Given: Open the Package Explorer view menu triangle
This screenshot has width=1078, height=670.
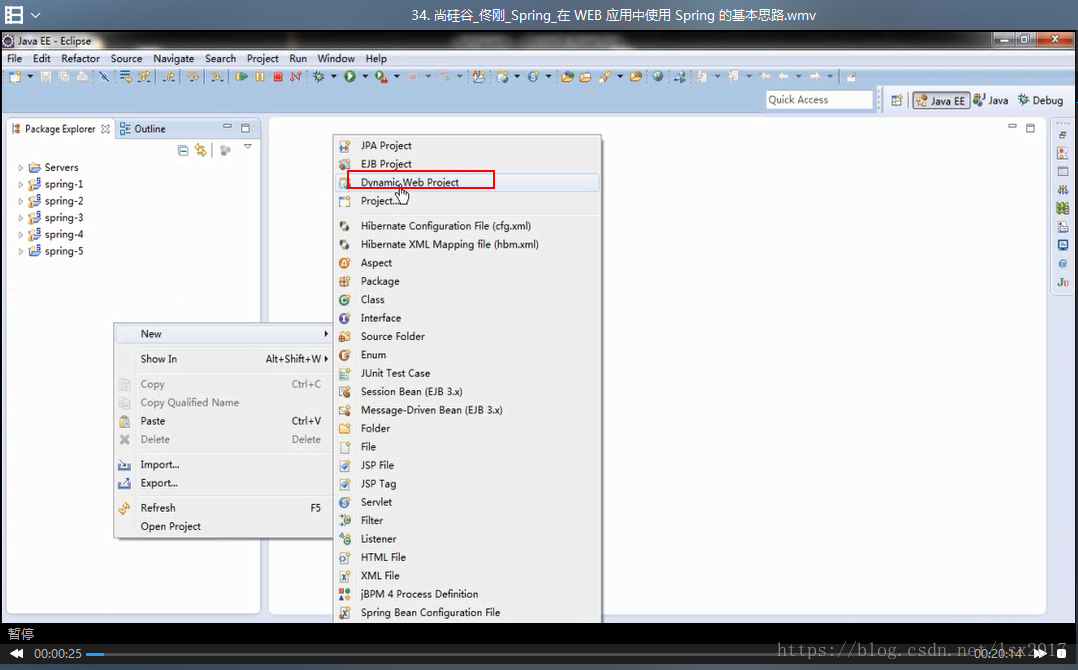Looking at the screenshot, I should 248,147.
